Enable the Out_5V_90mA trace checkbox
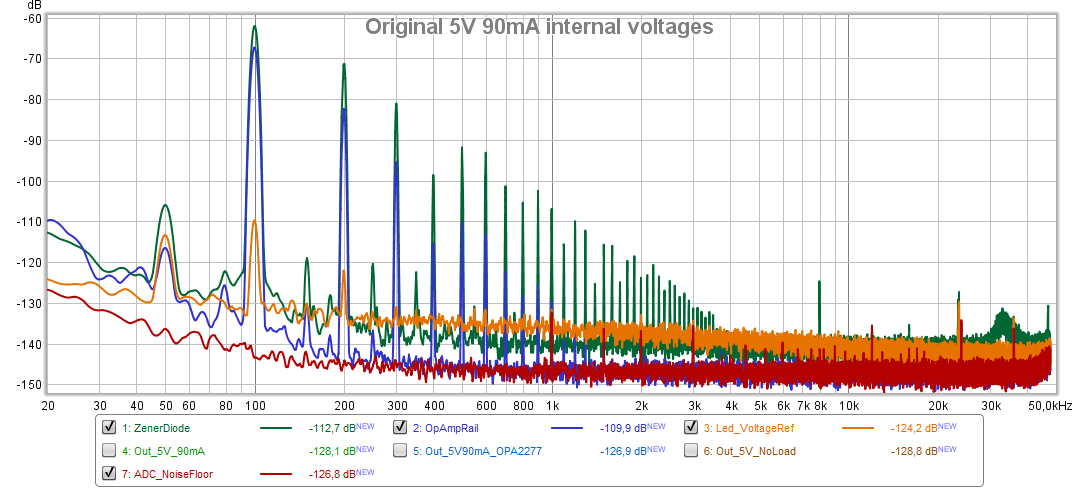The image size is (1079, 488). click(109, 450)
